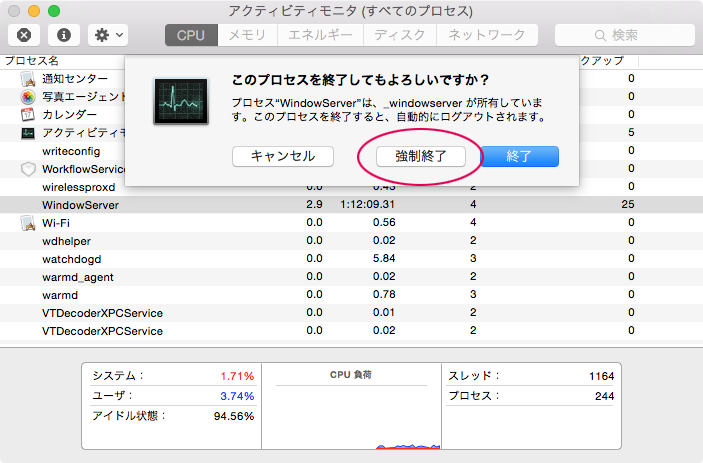Select the warmd process row
This screenshot has width=703, height=463.
[x=352, y=294]
